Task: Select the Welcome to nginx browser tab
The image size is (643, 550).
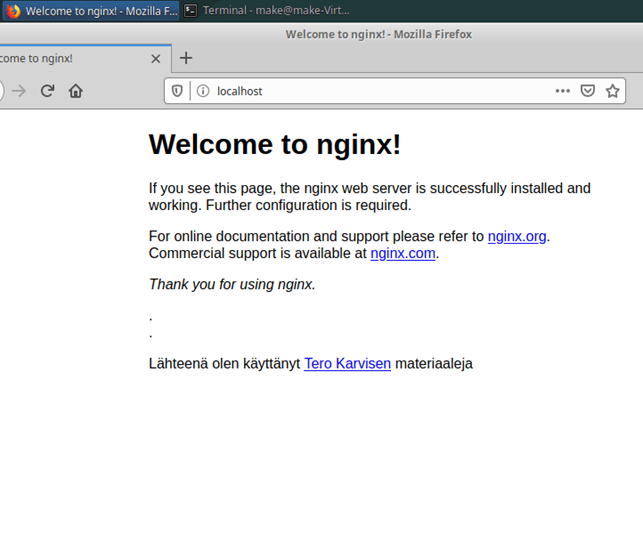Action: click(60, 59)
